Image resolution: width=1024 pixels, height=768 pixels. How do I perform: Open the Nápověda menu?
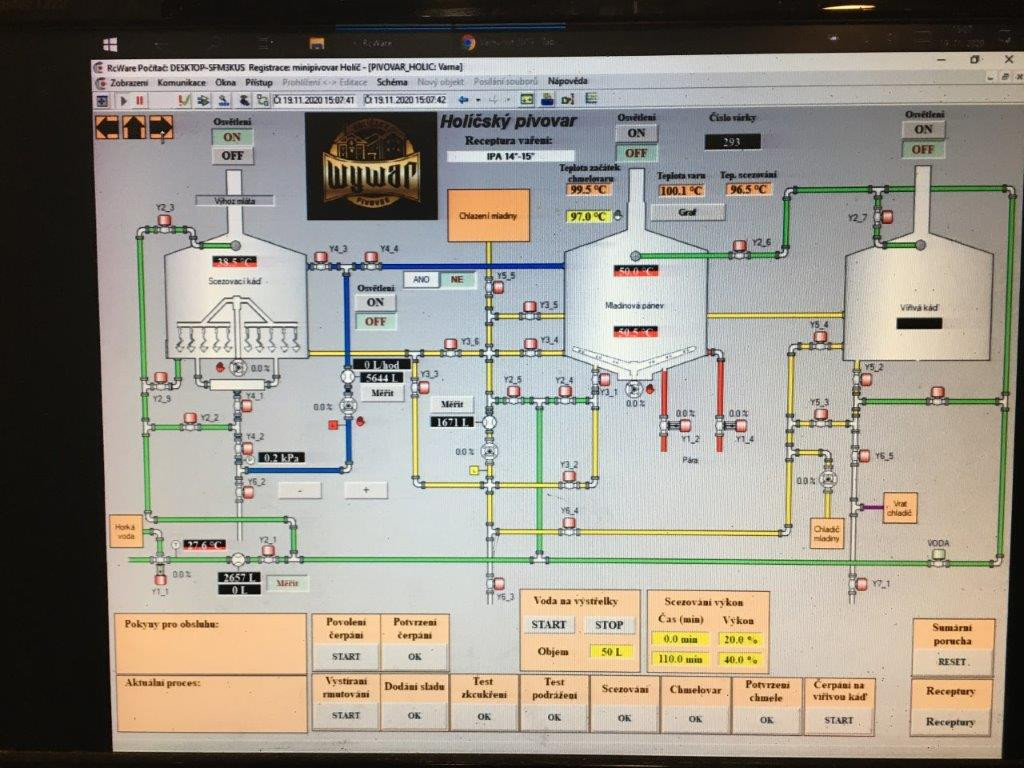point(567,81)
